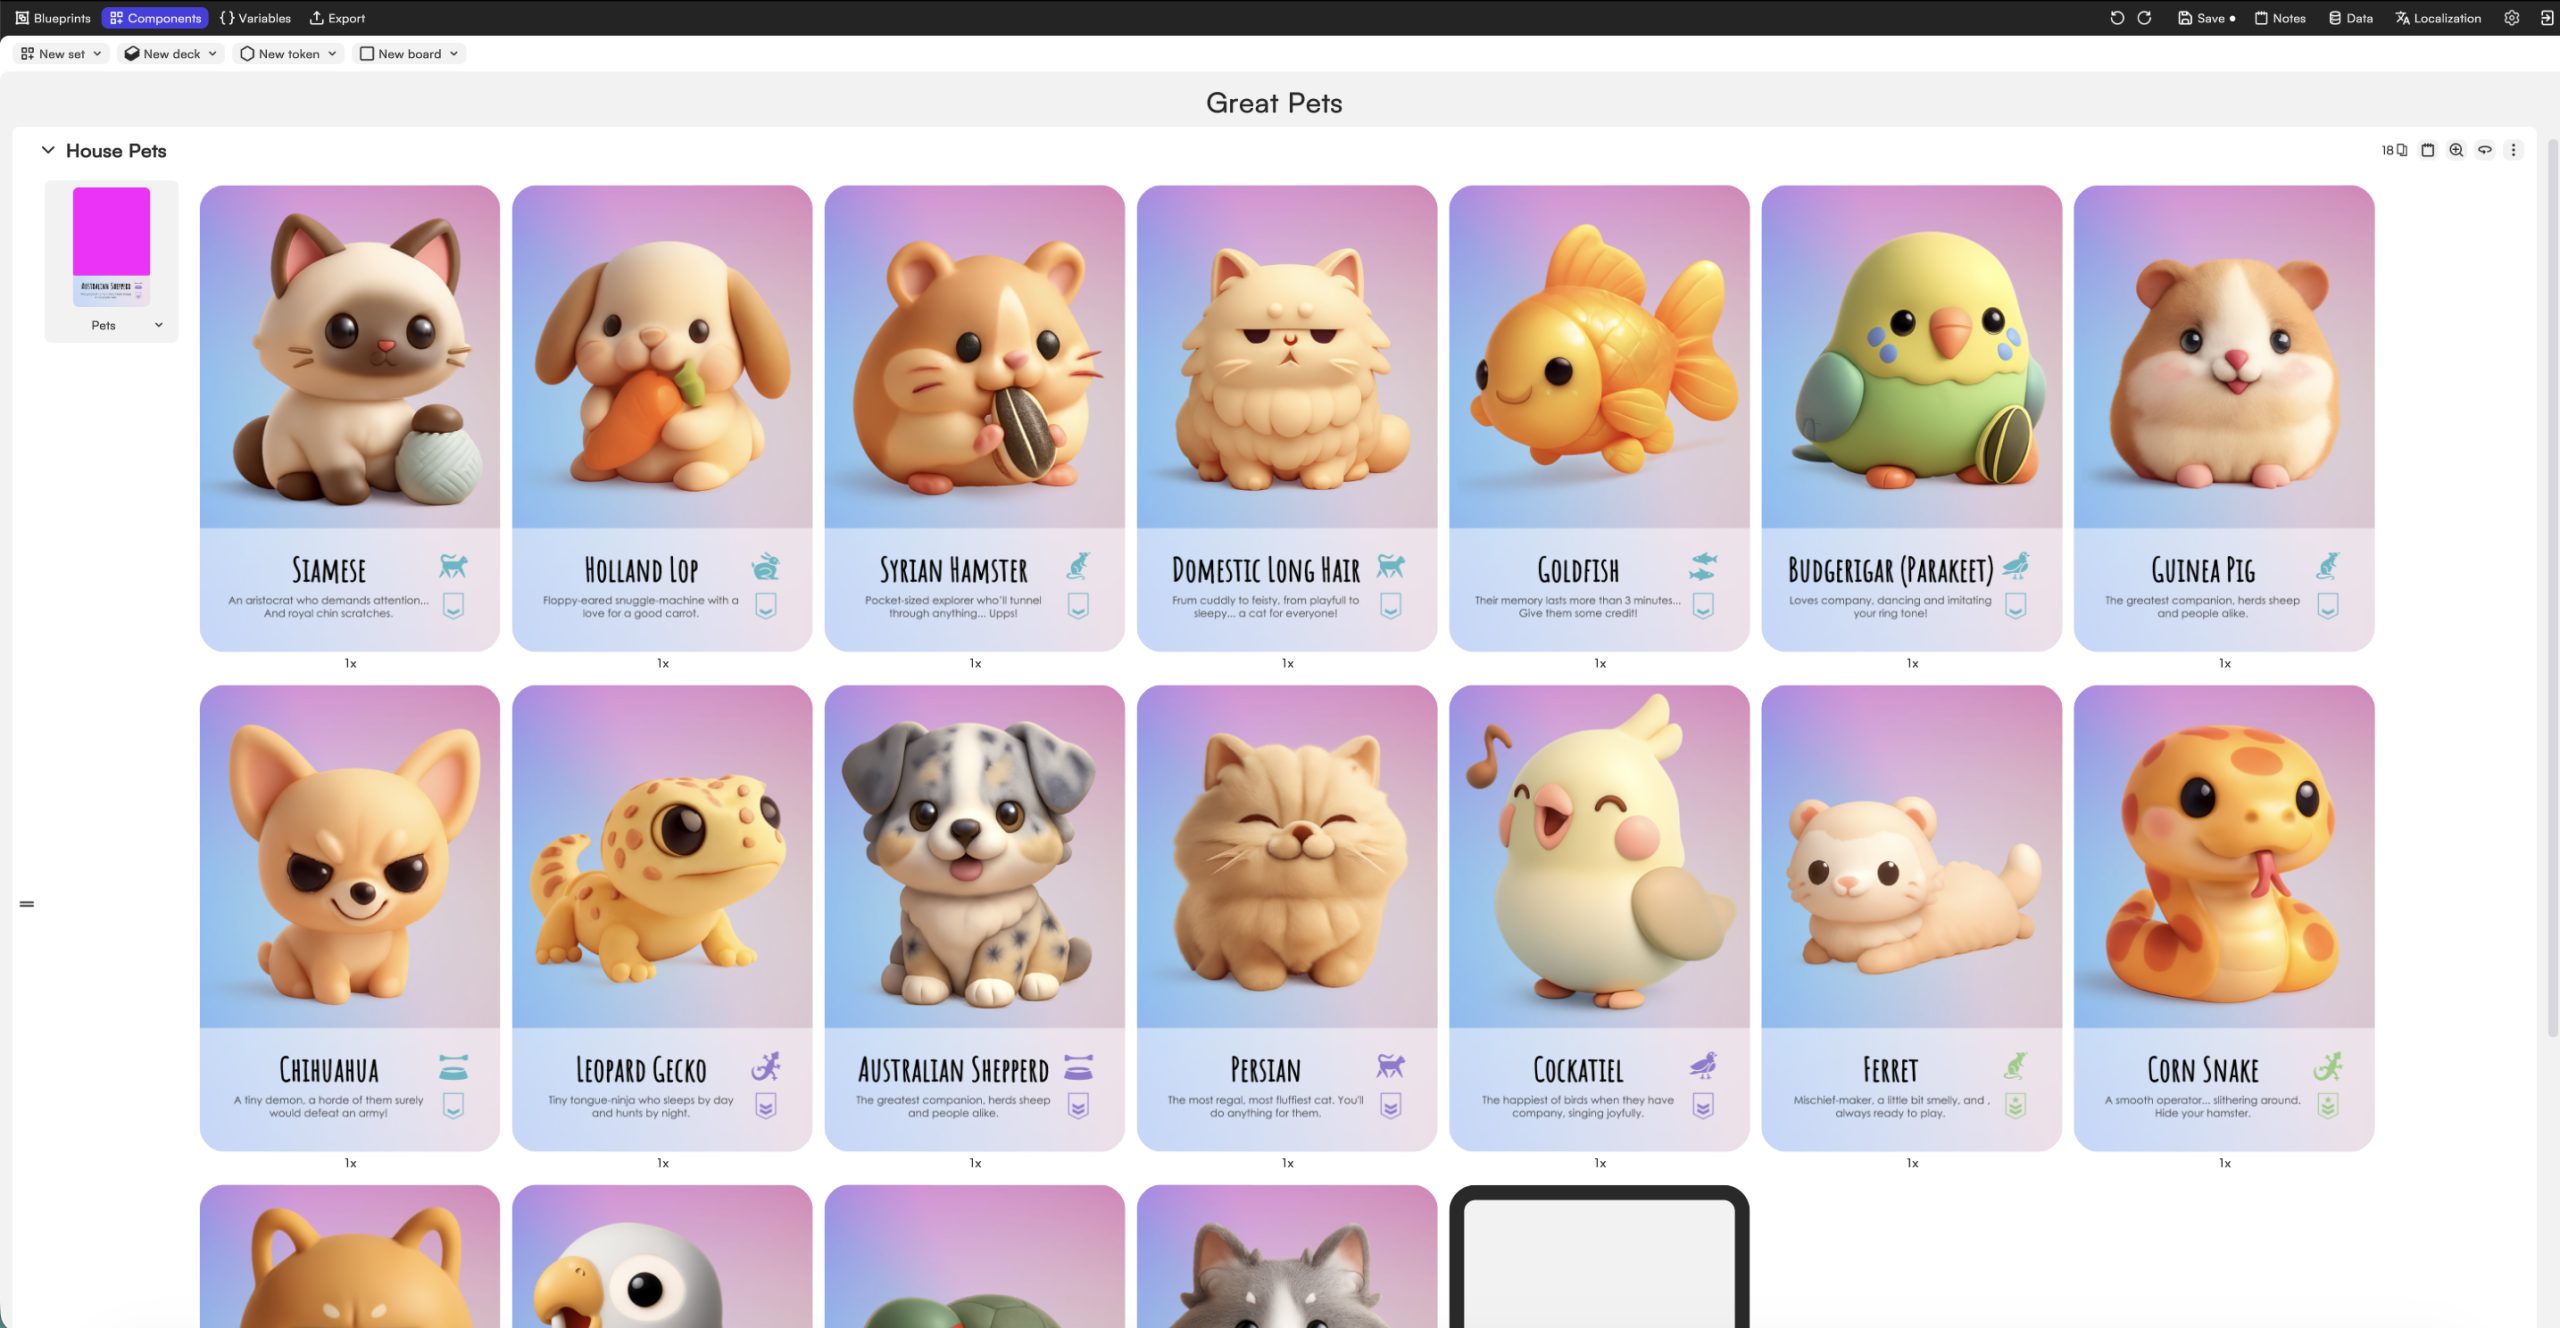This screenshot has height=1328, width=2560.
Task: Click the Save button
Action: [2206, 18]
